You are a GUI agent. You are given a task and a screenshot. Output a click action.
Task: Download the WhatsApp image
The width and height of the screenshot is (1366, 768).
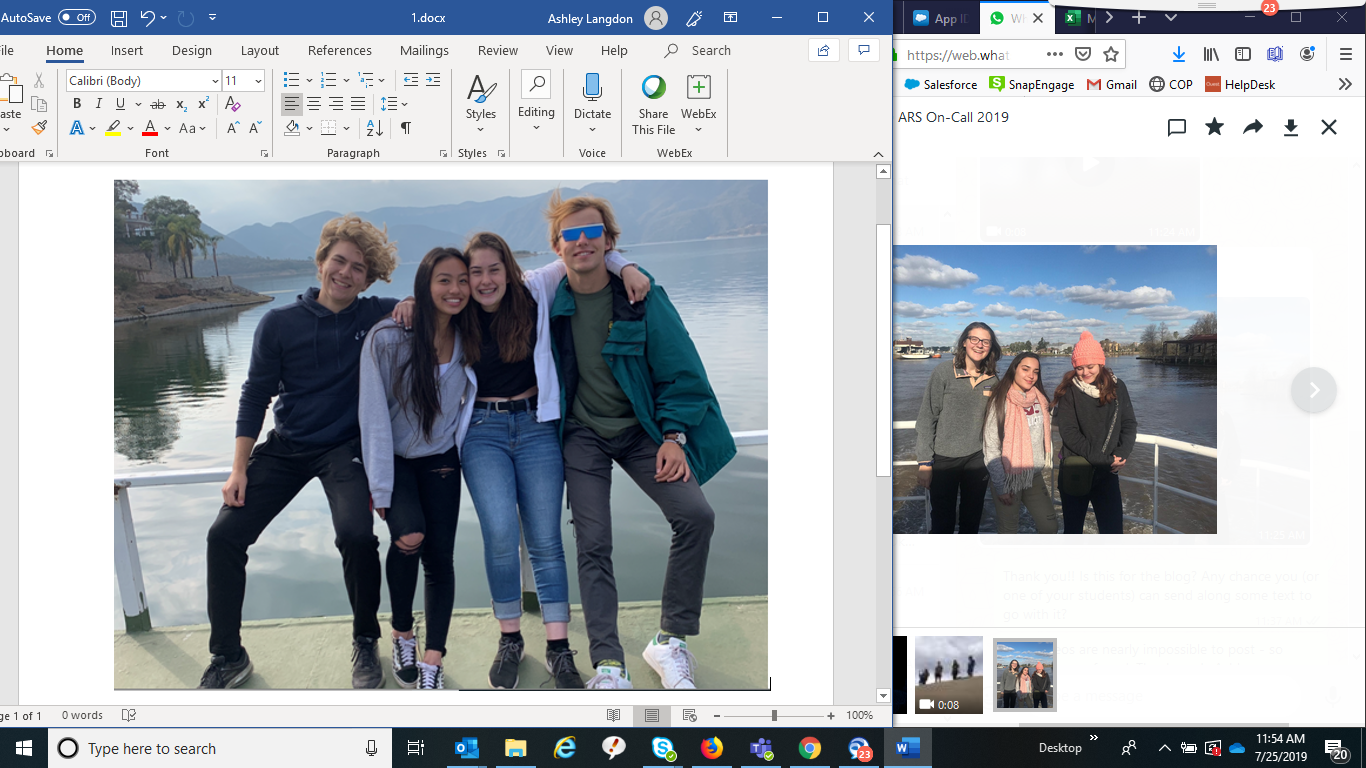[x=1290, y=127]
